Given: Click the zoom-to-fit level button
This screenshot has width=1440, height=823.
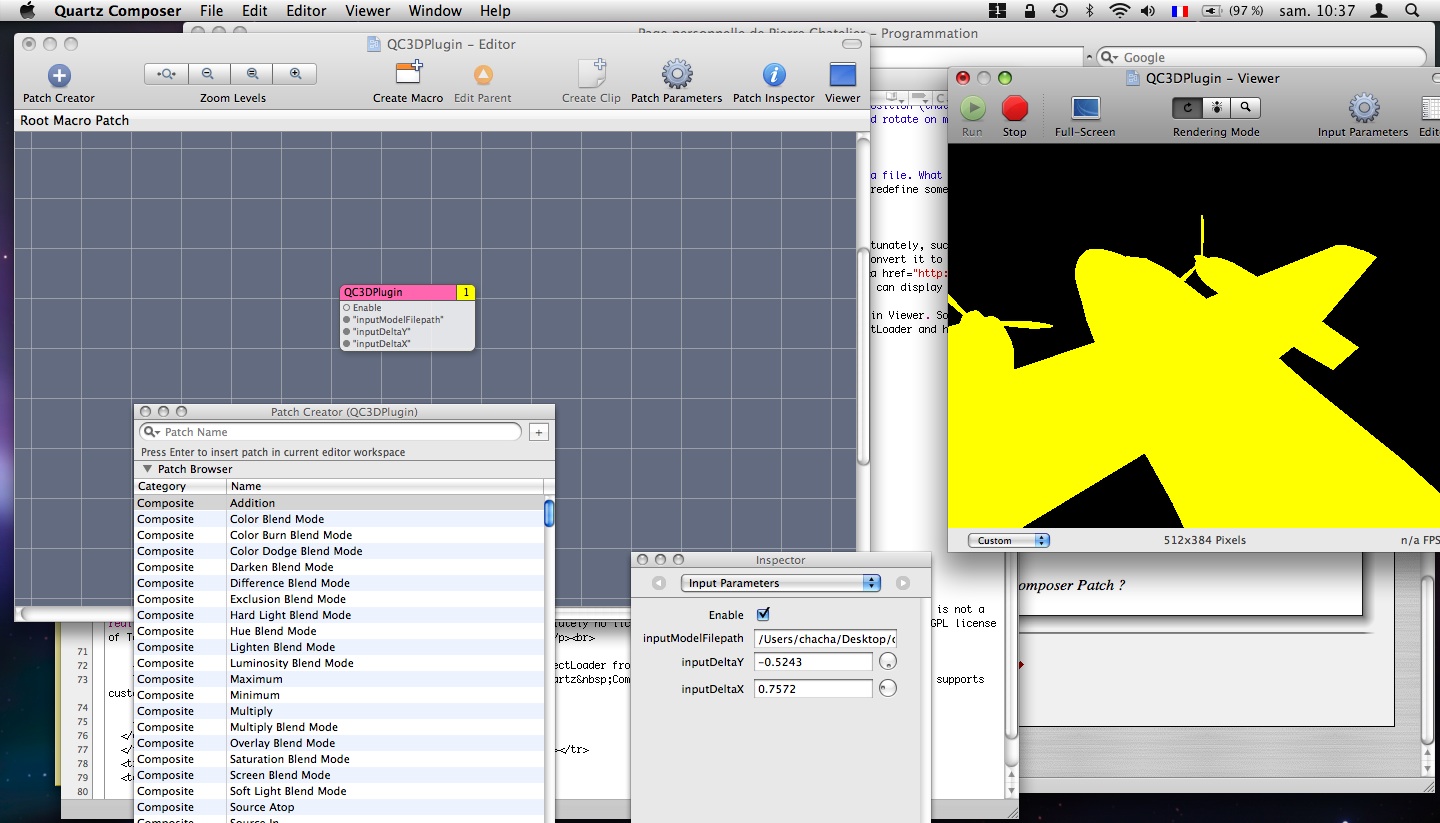Looking at the screenshot, I should click(167, 74).
